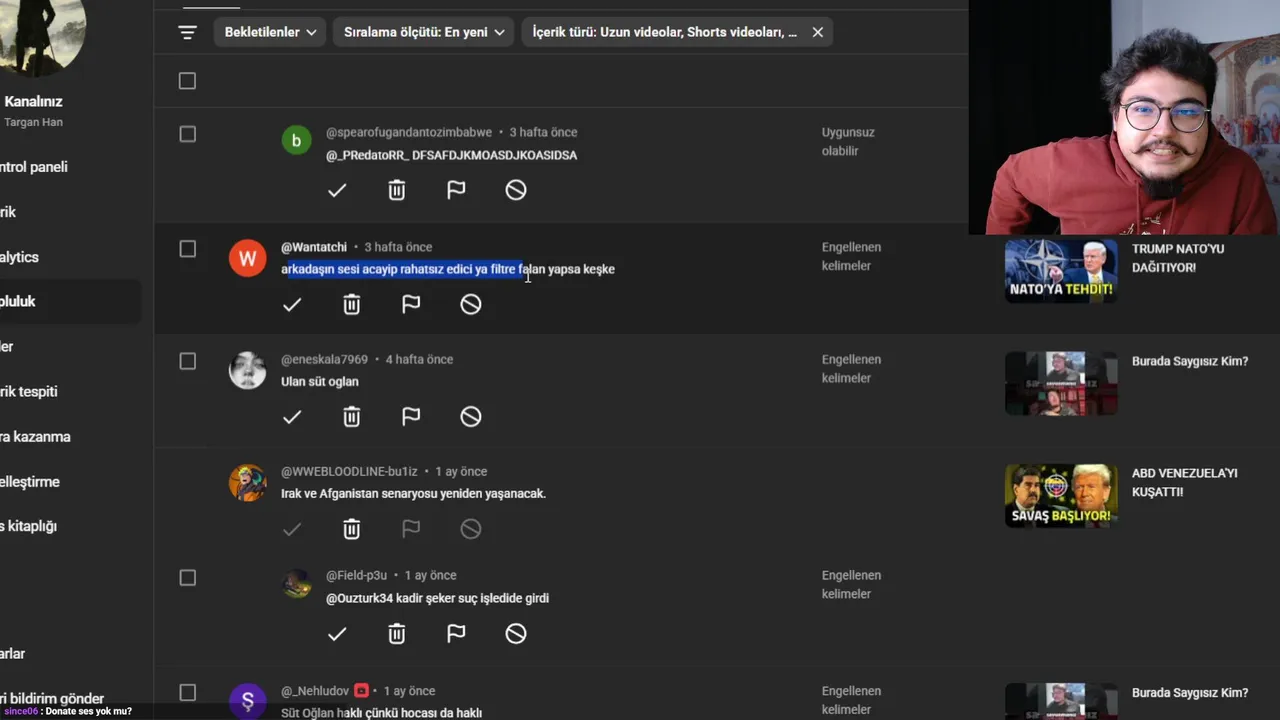Viewport: 1280px width, 720px height.
Task: Click the ABD VENEZUELA'YI KUŞATTI! video title
Action: (x=1185, y=482)
